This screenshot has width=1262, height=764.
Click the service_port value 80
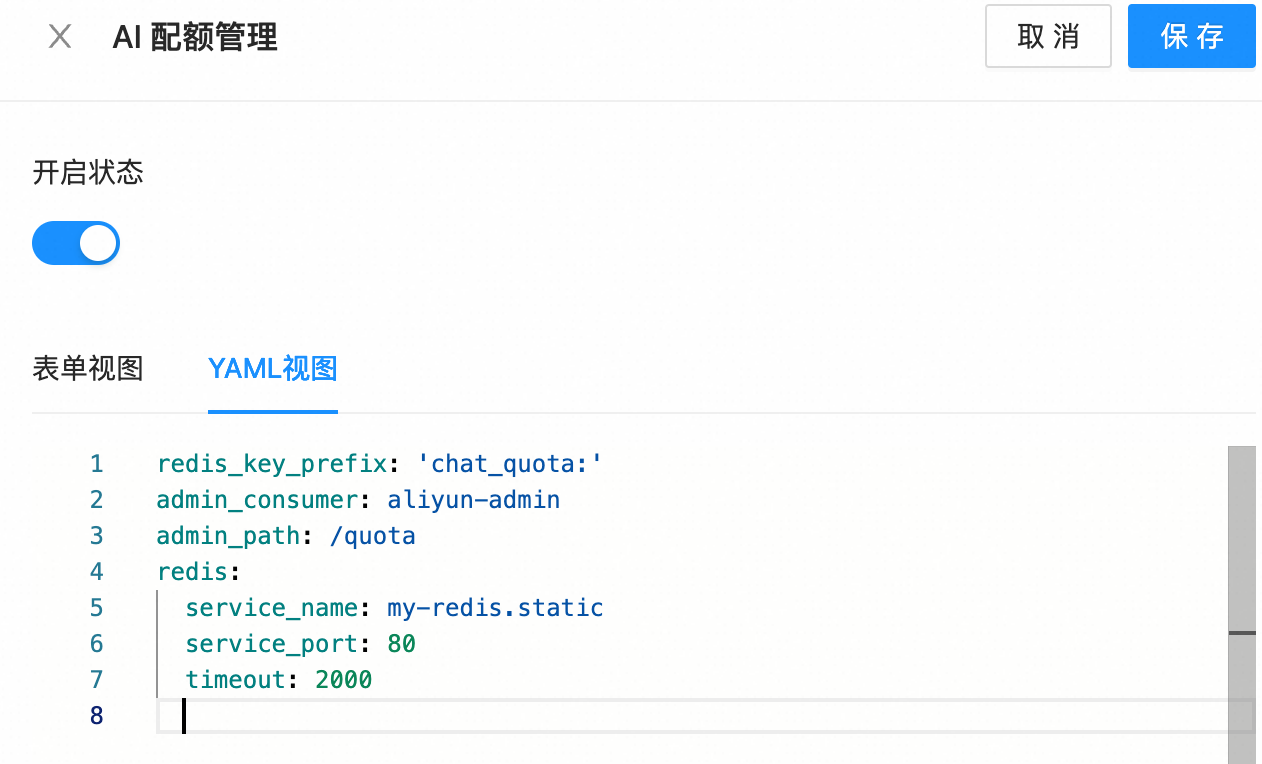coord(401,644)
